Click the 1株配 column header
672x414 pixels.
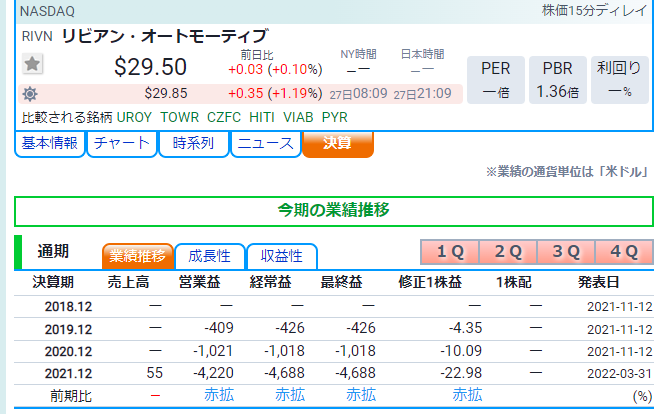[513, 282]
